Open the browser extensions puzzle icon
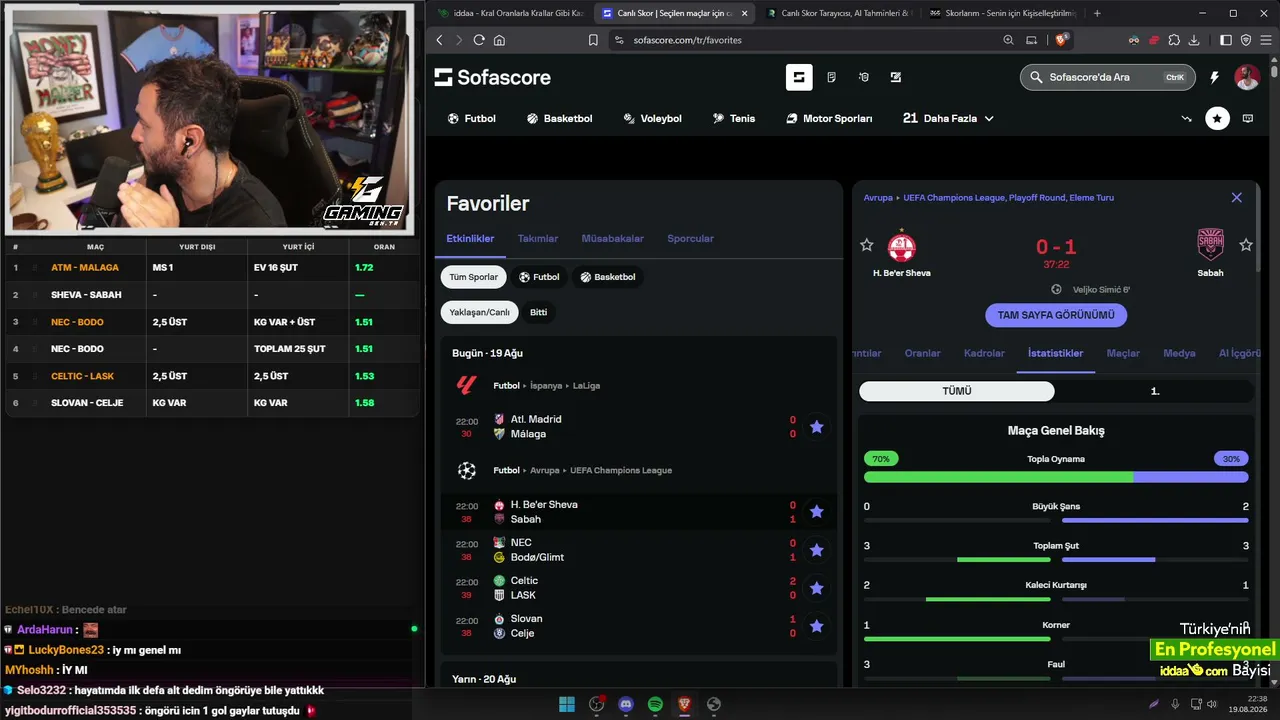The image size is (1280, 720). [x=1174, y=40]
